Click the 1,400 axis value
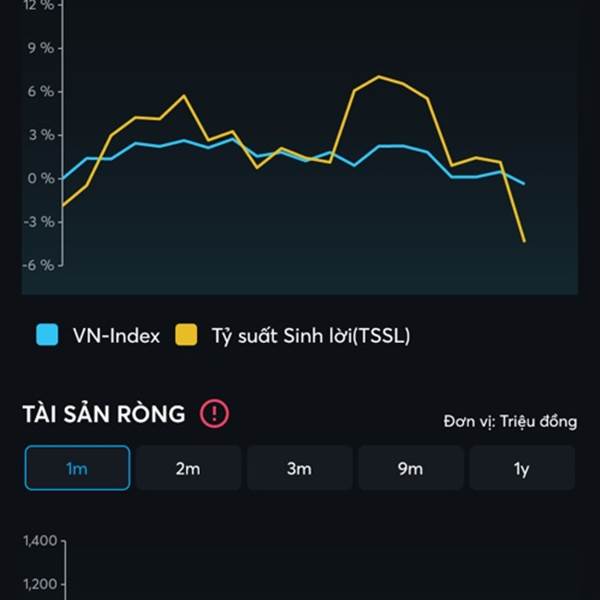The image size is (600, 600). tap(41, 541)
